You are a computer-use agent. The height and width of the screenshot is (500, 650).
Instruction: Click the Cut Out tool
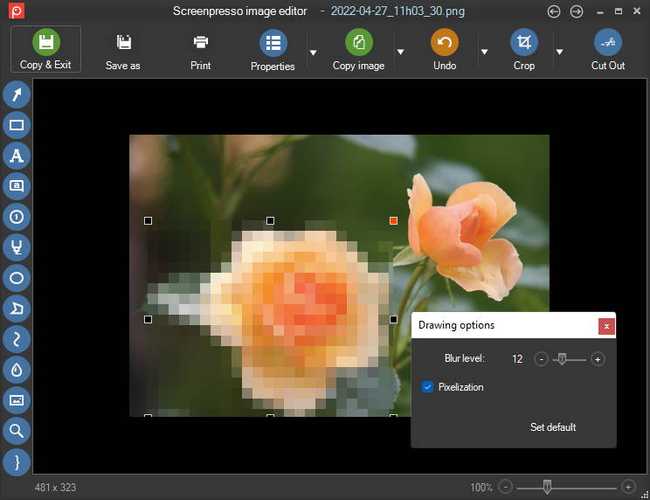point(607,50)
